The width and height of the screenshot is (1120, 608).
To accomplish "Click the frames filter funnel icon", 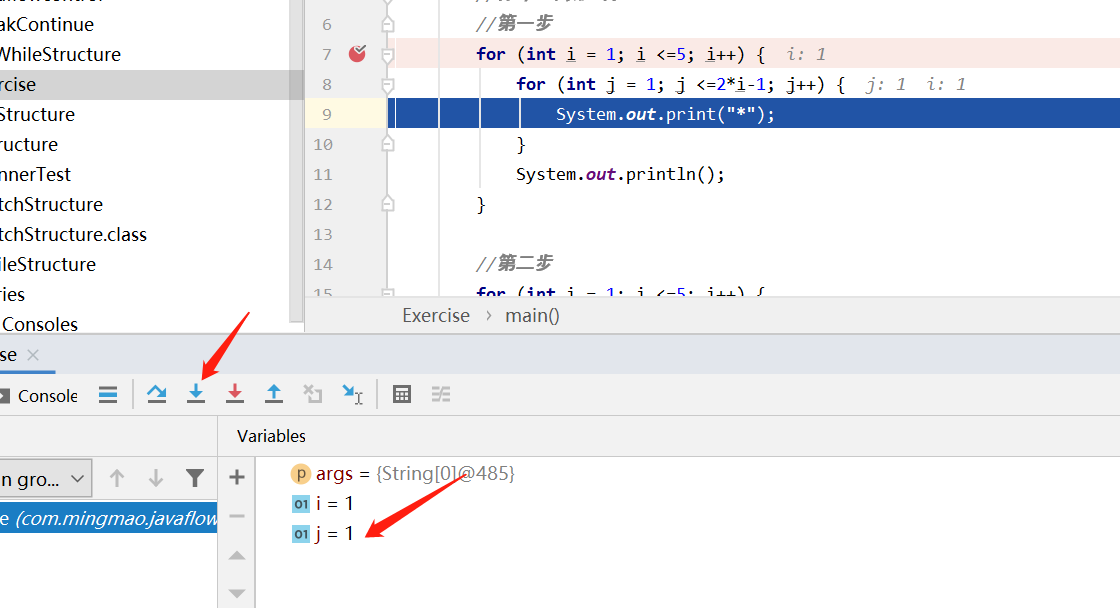I will (195, 478).
